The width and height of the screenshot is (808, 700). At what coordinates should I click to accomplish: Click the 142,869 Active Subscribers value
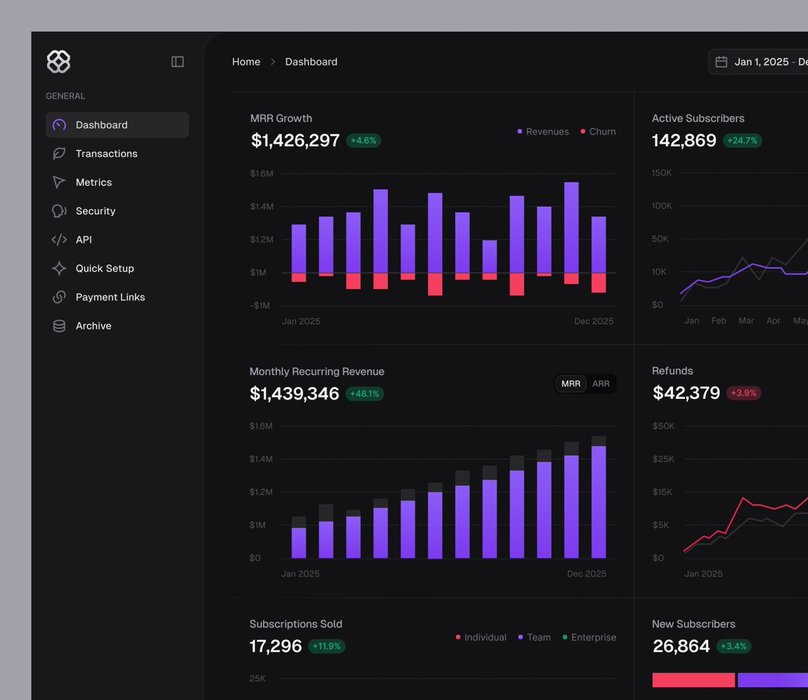click(x=684, y=140)
